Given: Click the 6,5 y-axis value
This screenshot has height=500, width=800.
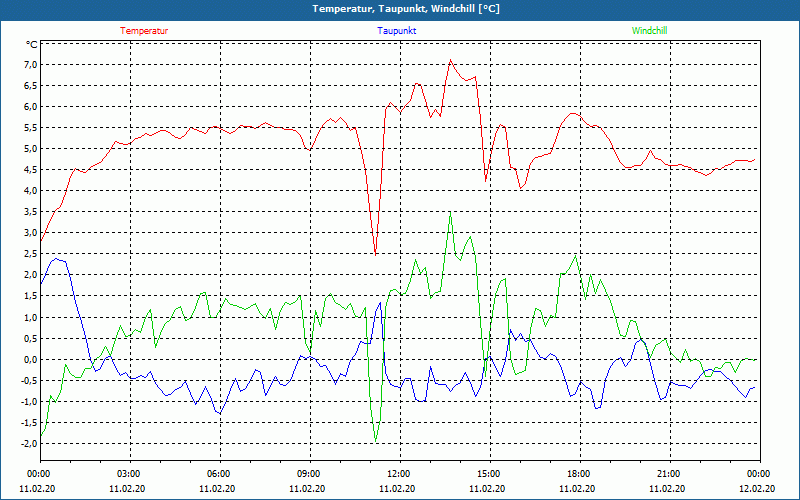Looking at the screenshot, I should tap(30, 86).
